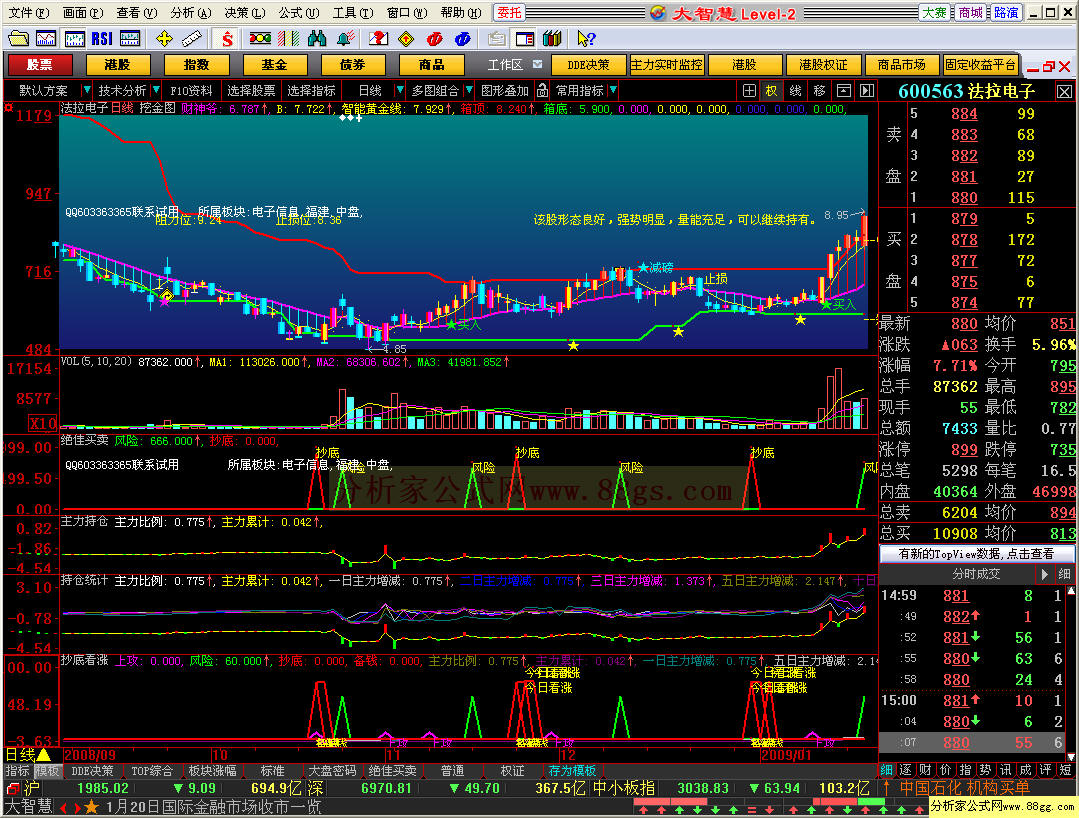Click the red 股票 button

coord(39,65)
